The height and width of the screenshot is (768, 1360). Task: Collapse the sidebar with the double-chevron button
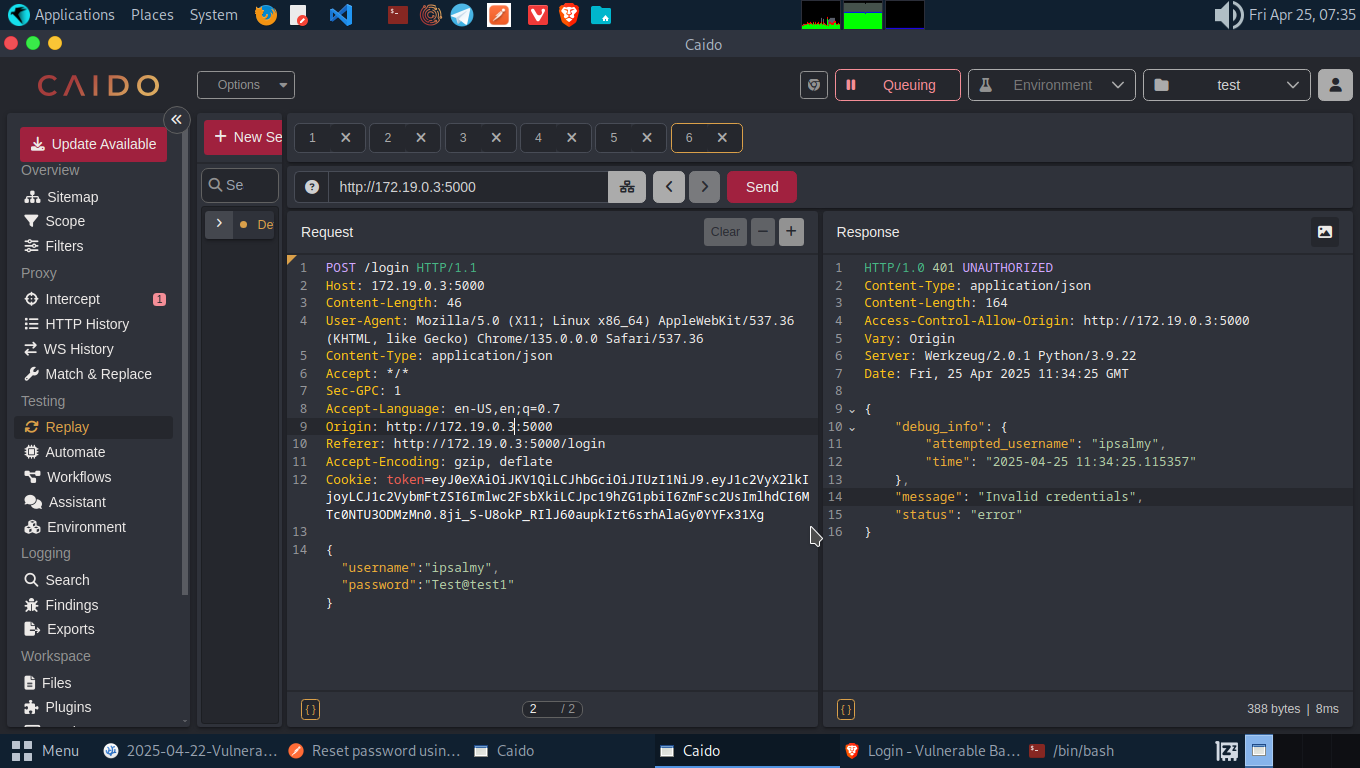click(177, 120)
